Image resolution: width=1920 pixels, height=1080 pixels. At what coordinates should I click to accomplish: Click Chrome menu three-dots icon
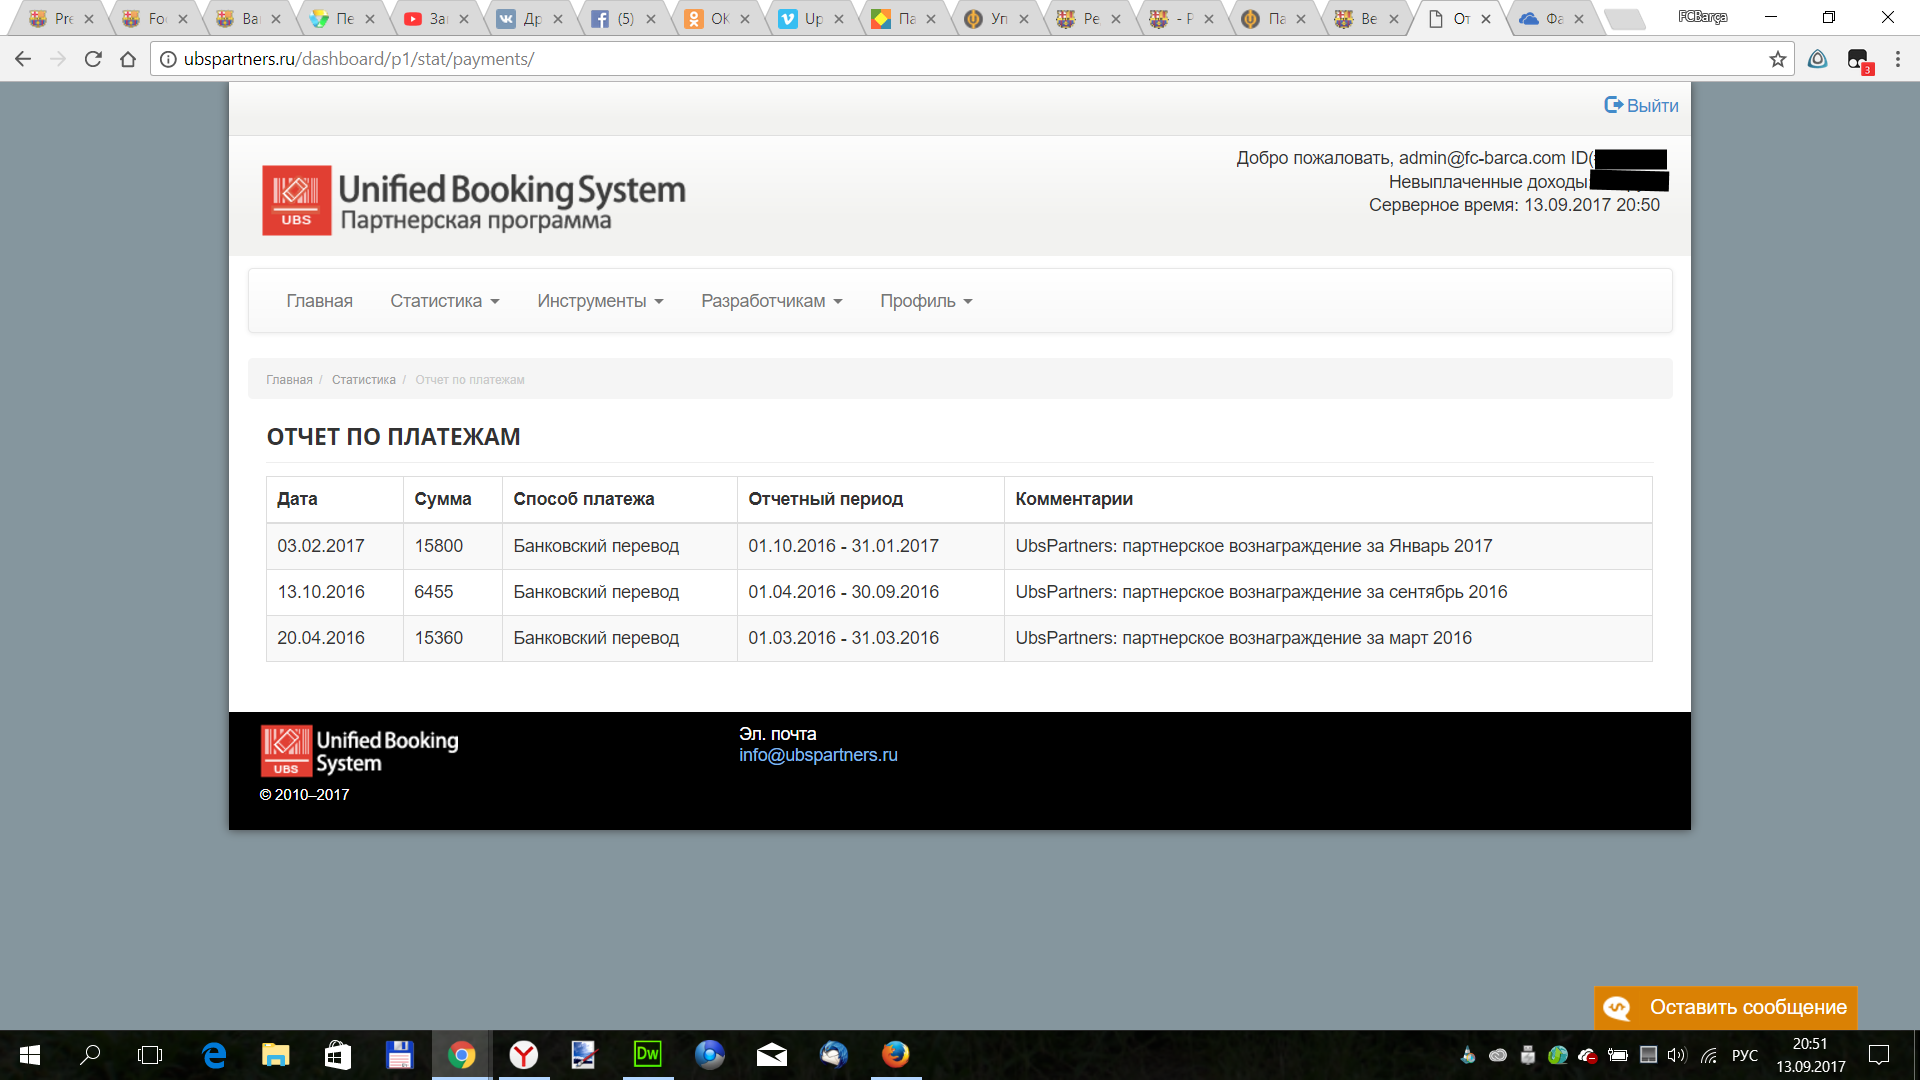pyautogui.click(x=1897, y=59)
